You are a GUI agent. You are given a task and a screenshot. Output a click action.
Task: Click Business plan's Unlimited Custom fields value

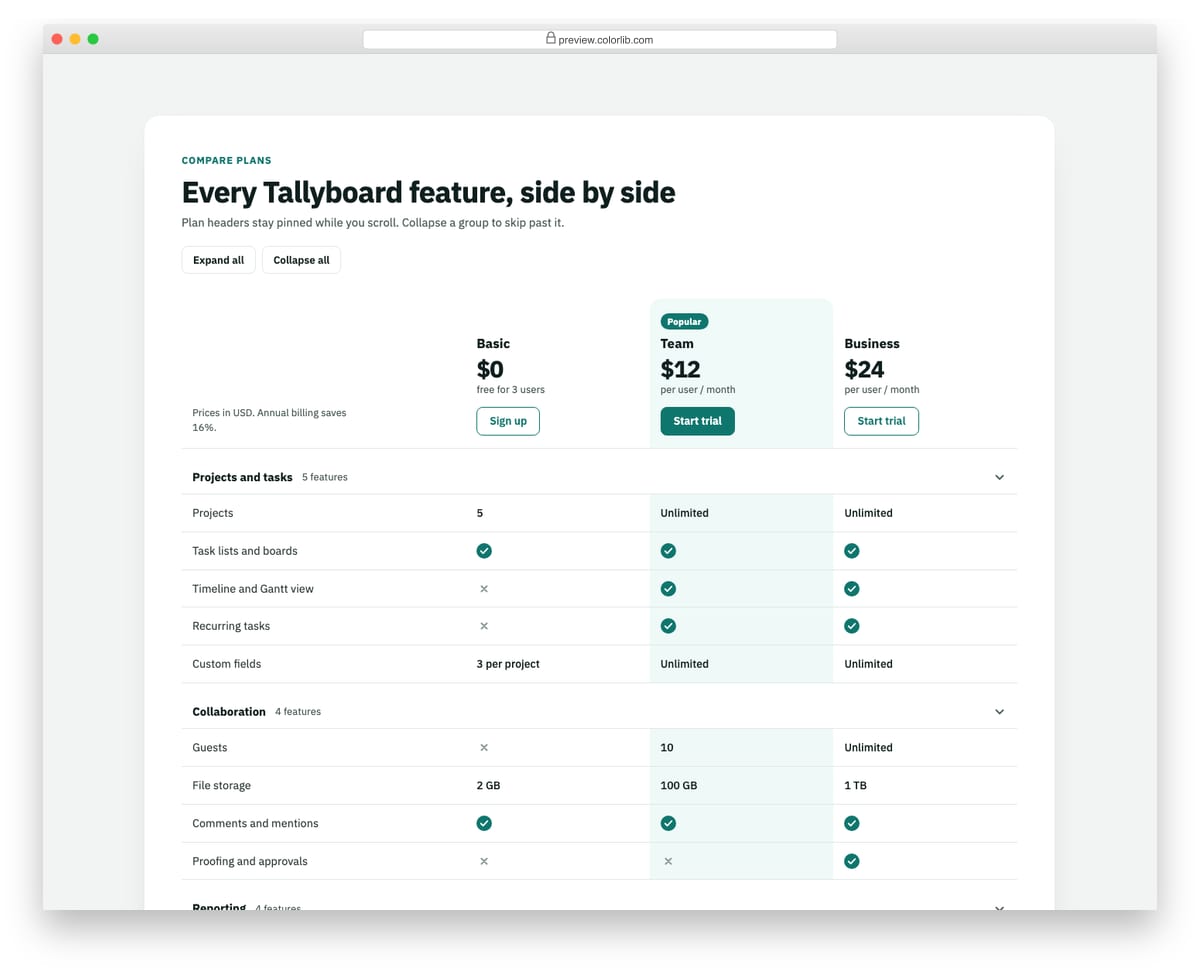point(869,664)
